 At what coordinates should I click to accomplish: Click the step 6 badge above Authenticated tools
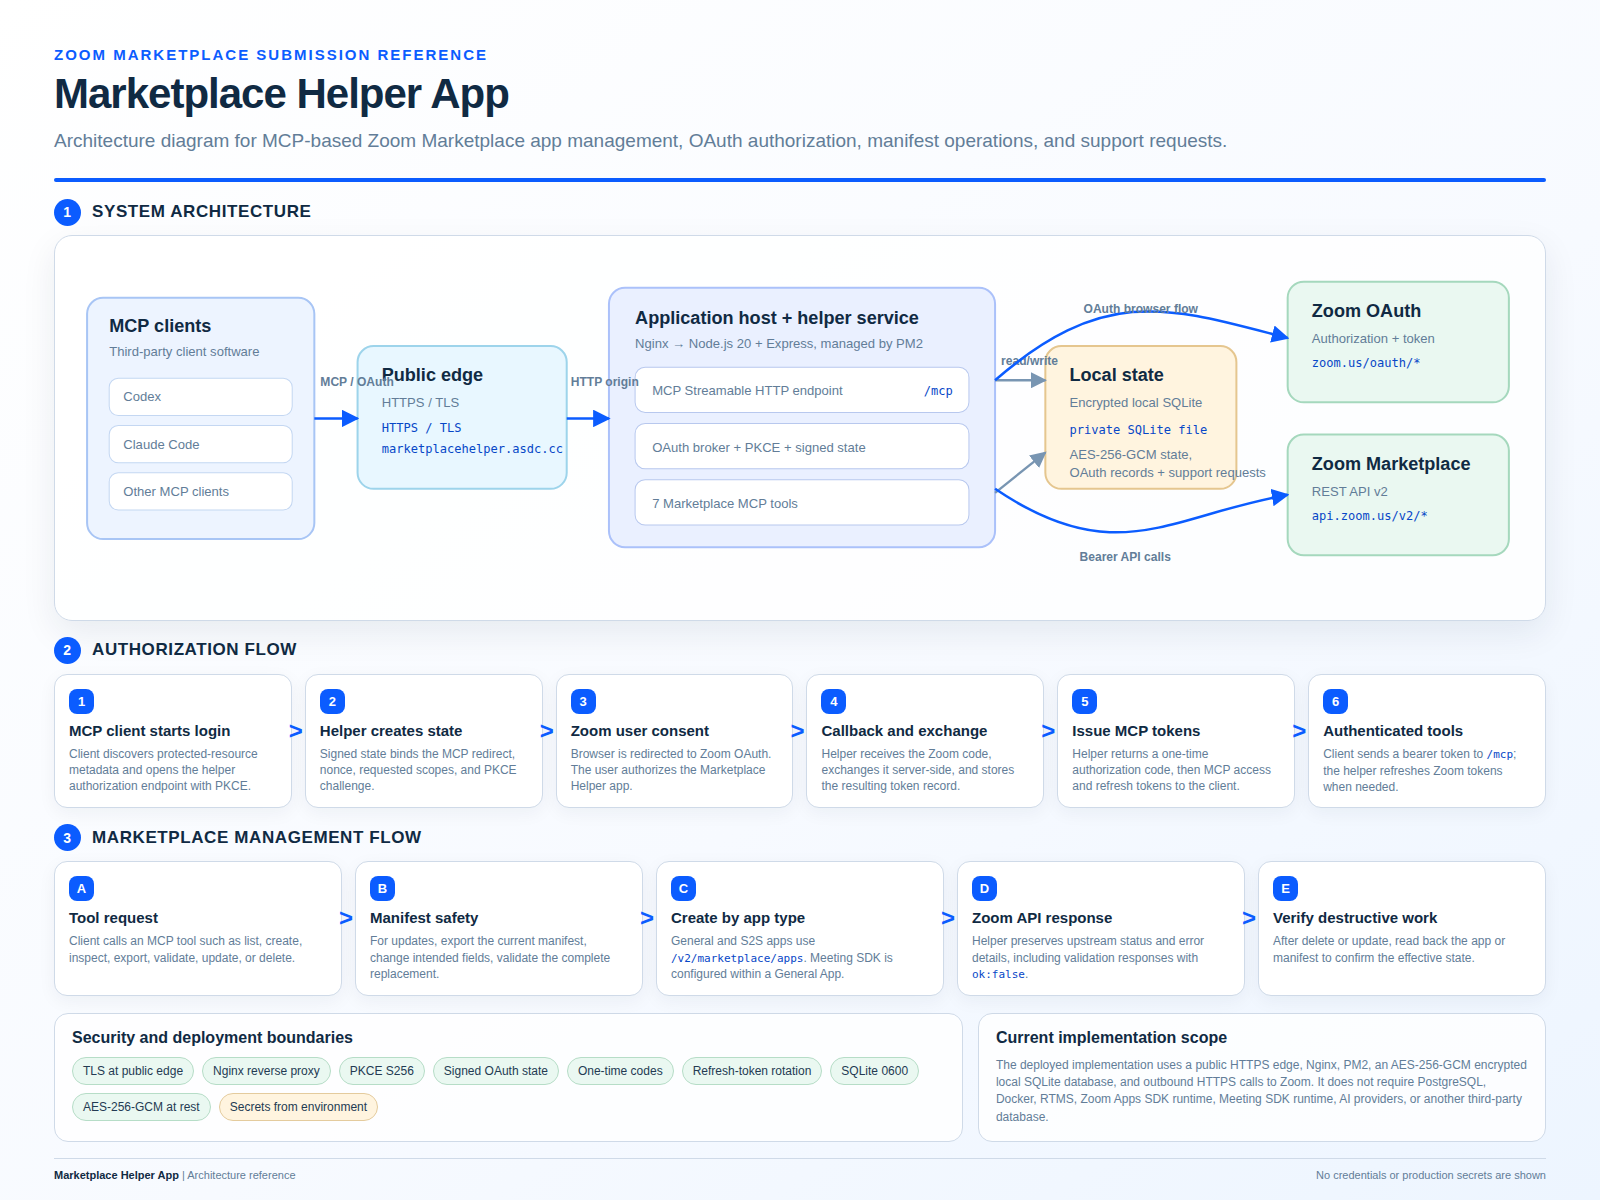[x=1336, y=702]
